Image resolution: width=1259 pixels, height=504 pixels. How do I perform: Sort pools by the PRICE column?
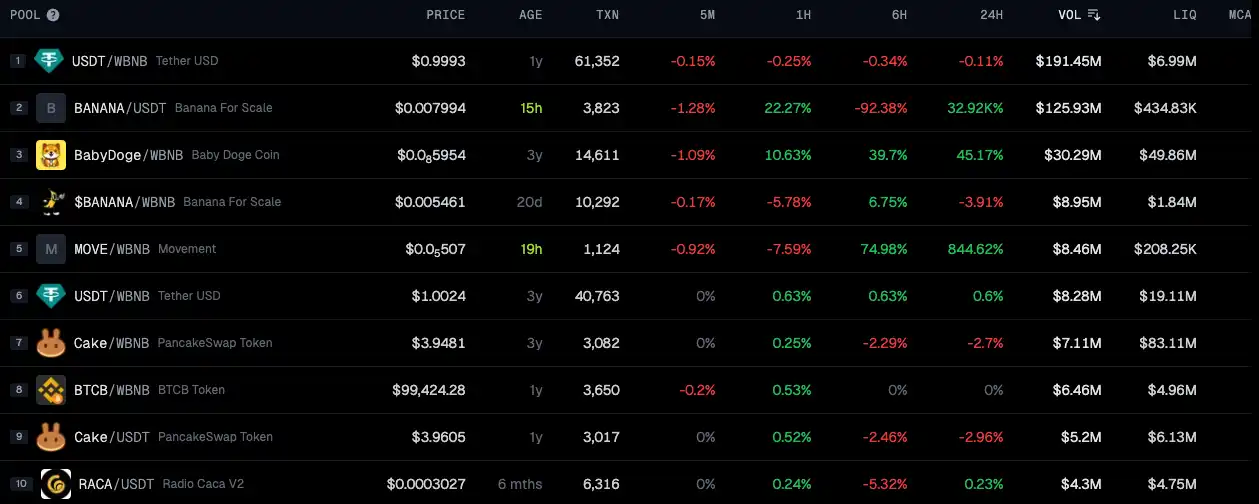[445, 15]
